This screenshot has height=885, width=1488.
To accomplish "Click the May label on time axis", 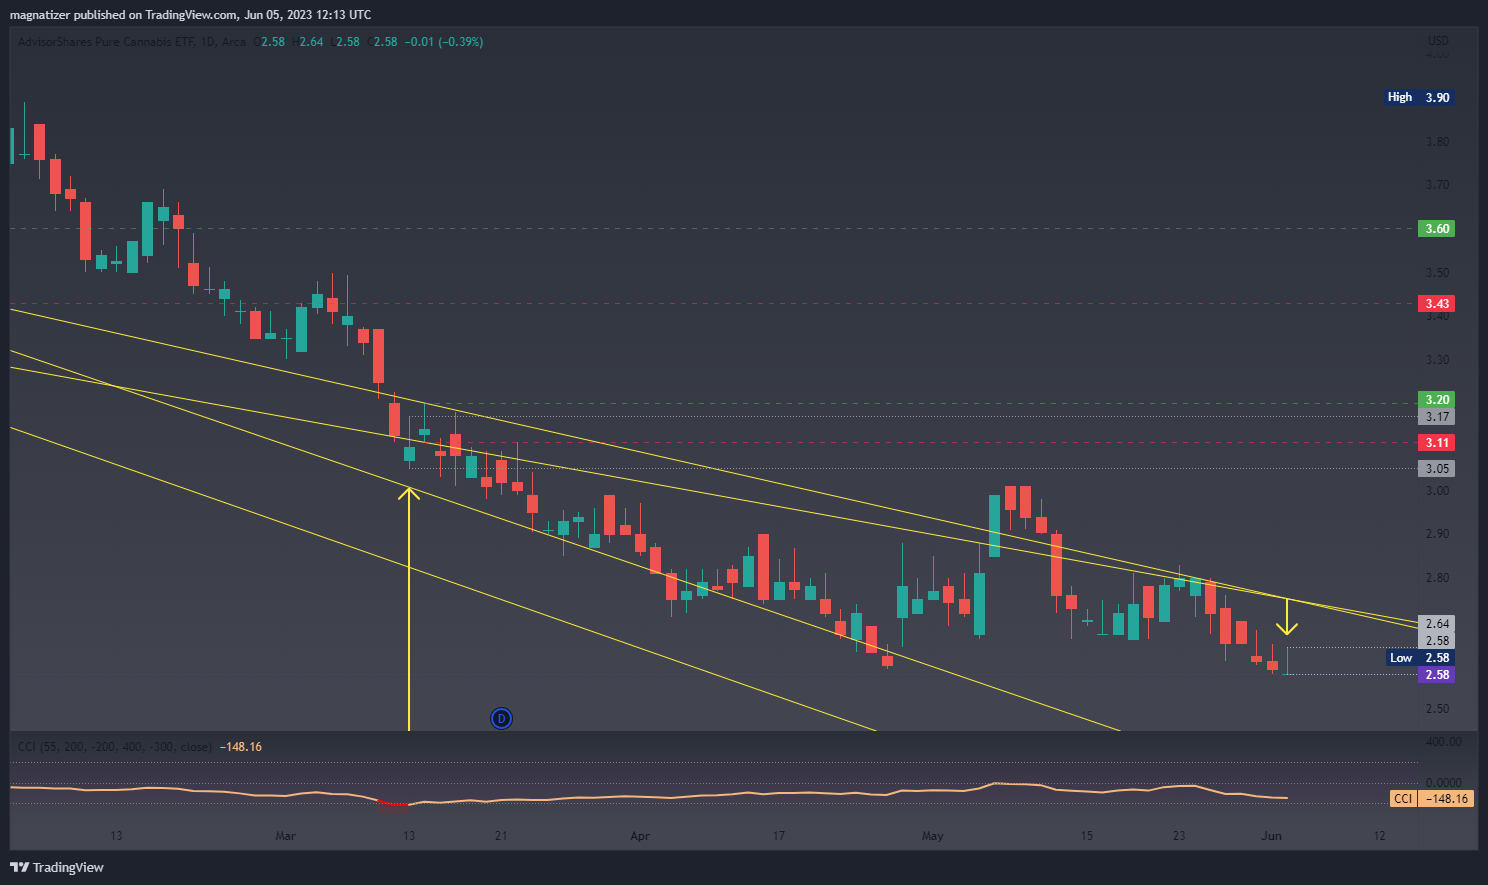I will pos(932,836).
